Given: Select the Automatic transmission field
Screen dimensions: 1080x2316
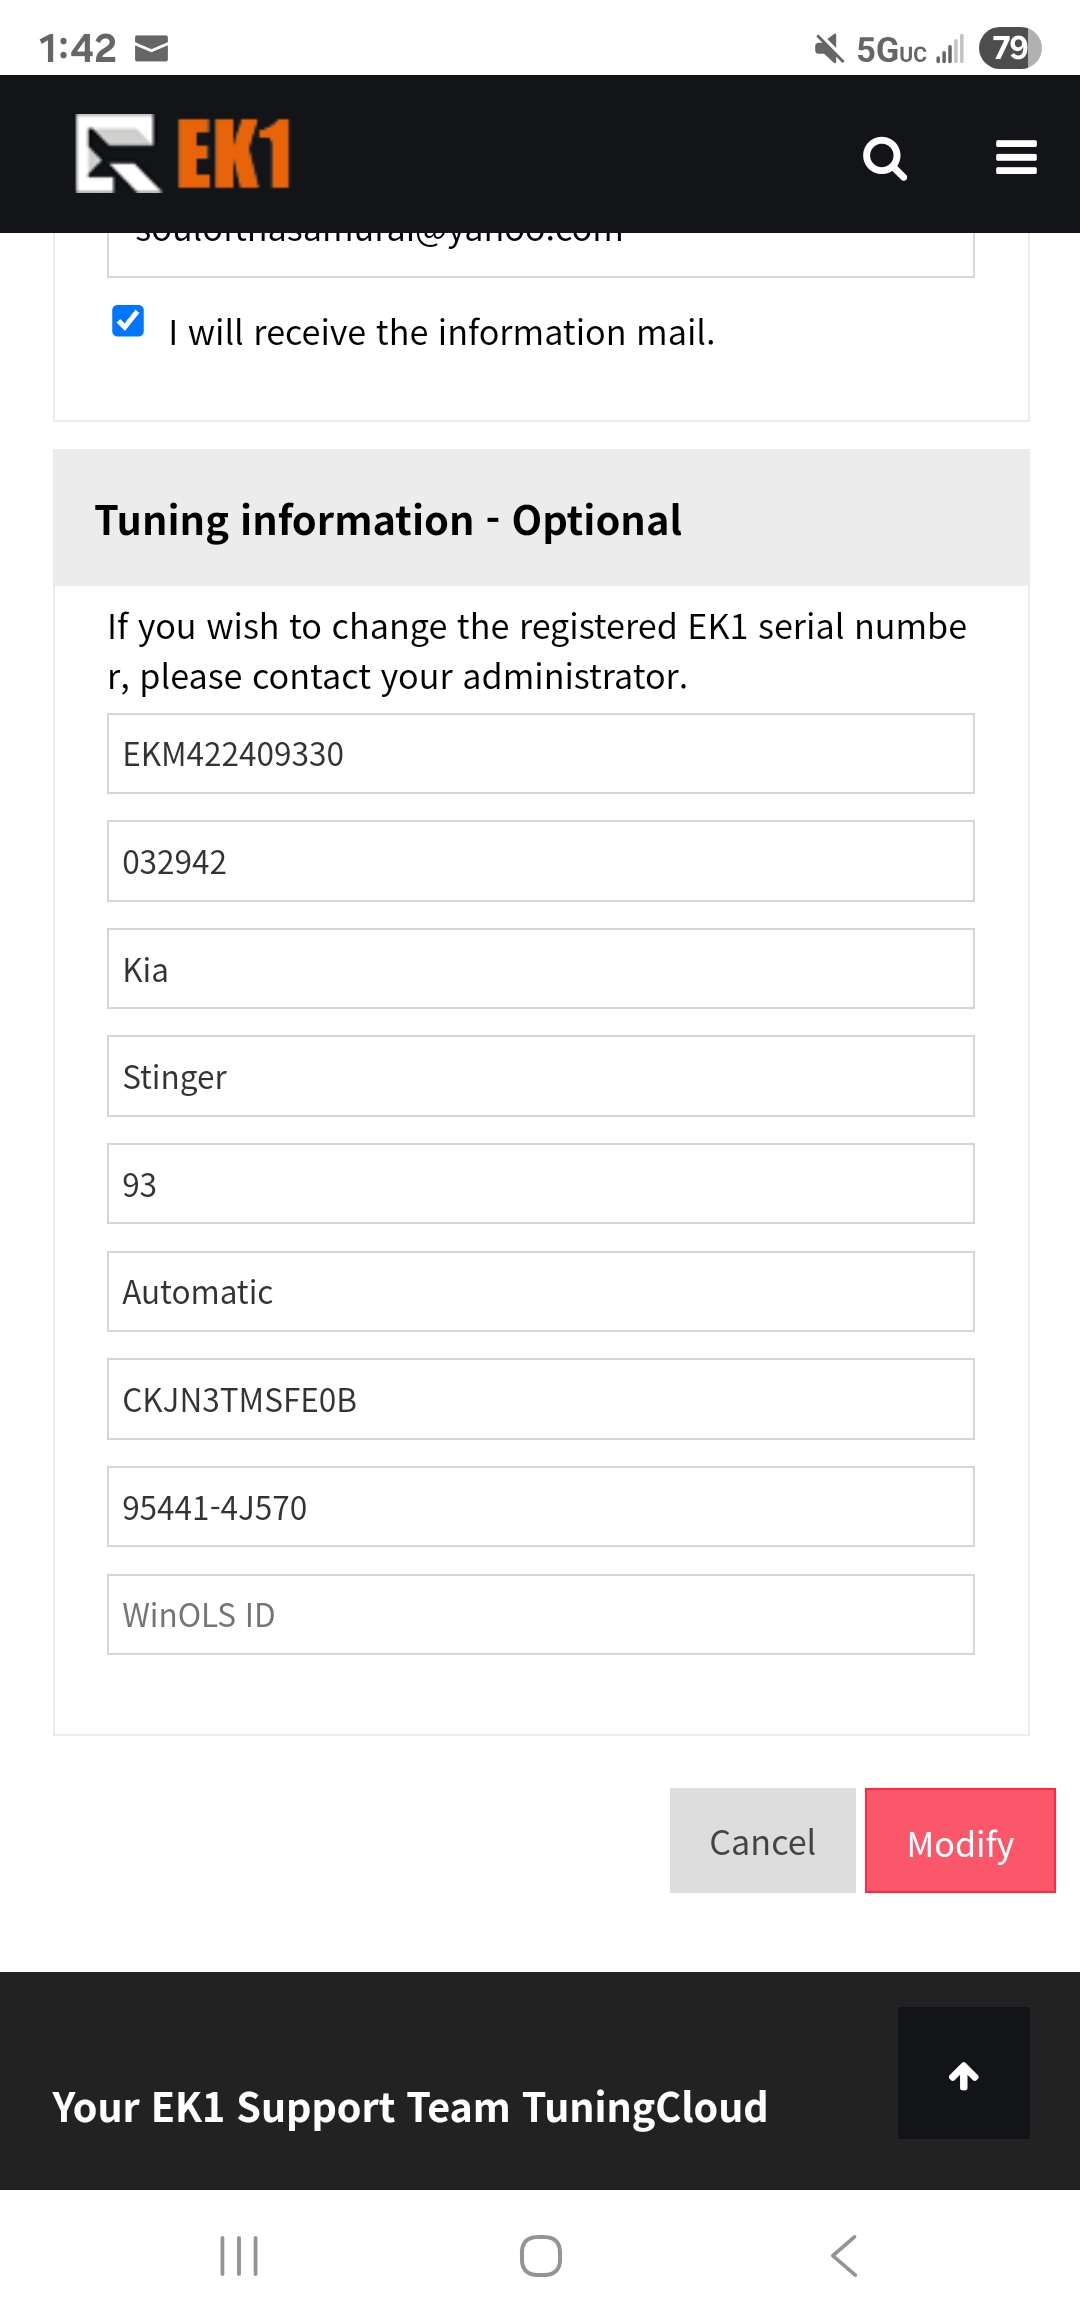Looking at the screenshot, I should point(541,1291).
